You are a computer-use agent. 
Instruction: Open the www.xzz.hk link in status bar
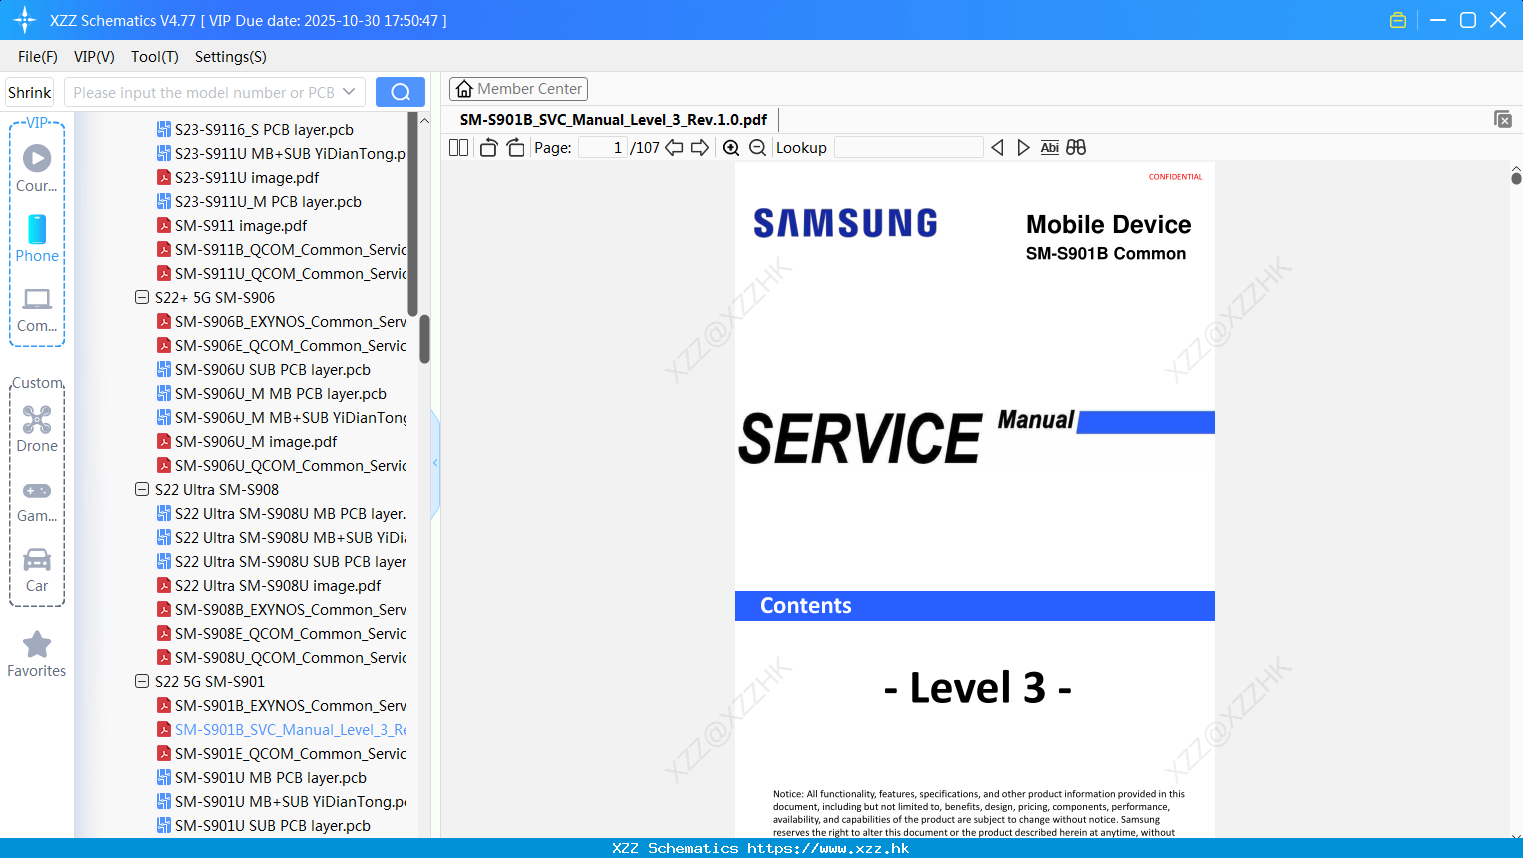tap(828, 848)
